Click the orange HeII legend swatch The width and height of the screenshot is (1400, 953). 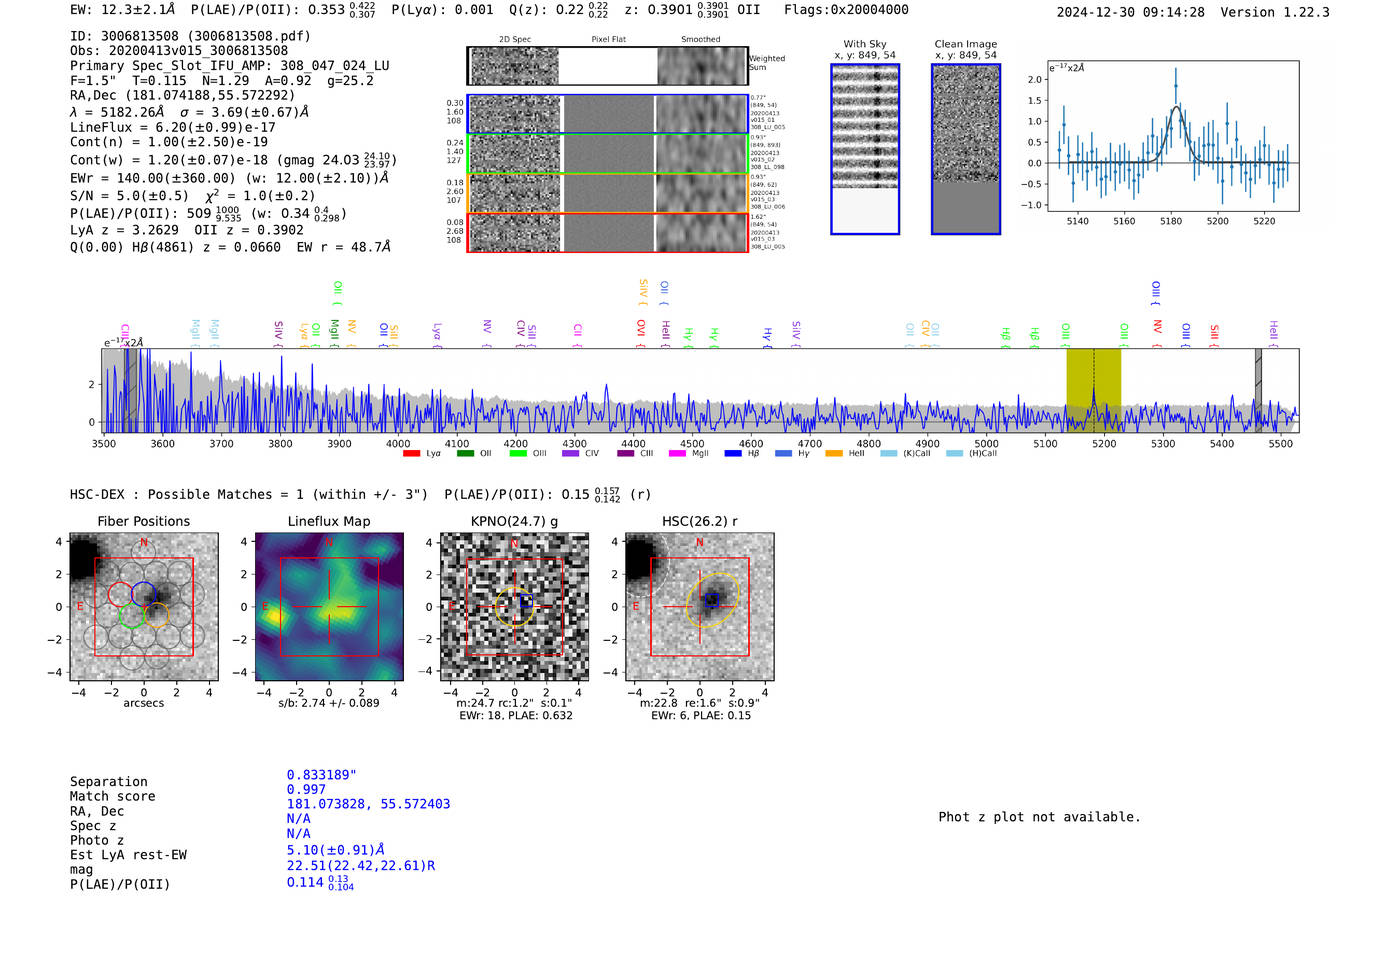point(834,454)
